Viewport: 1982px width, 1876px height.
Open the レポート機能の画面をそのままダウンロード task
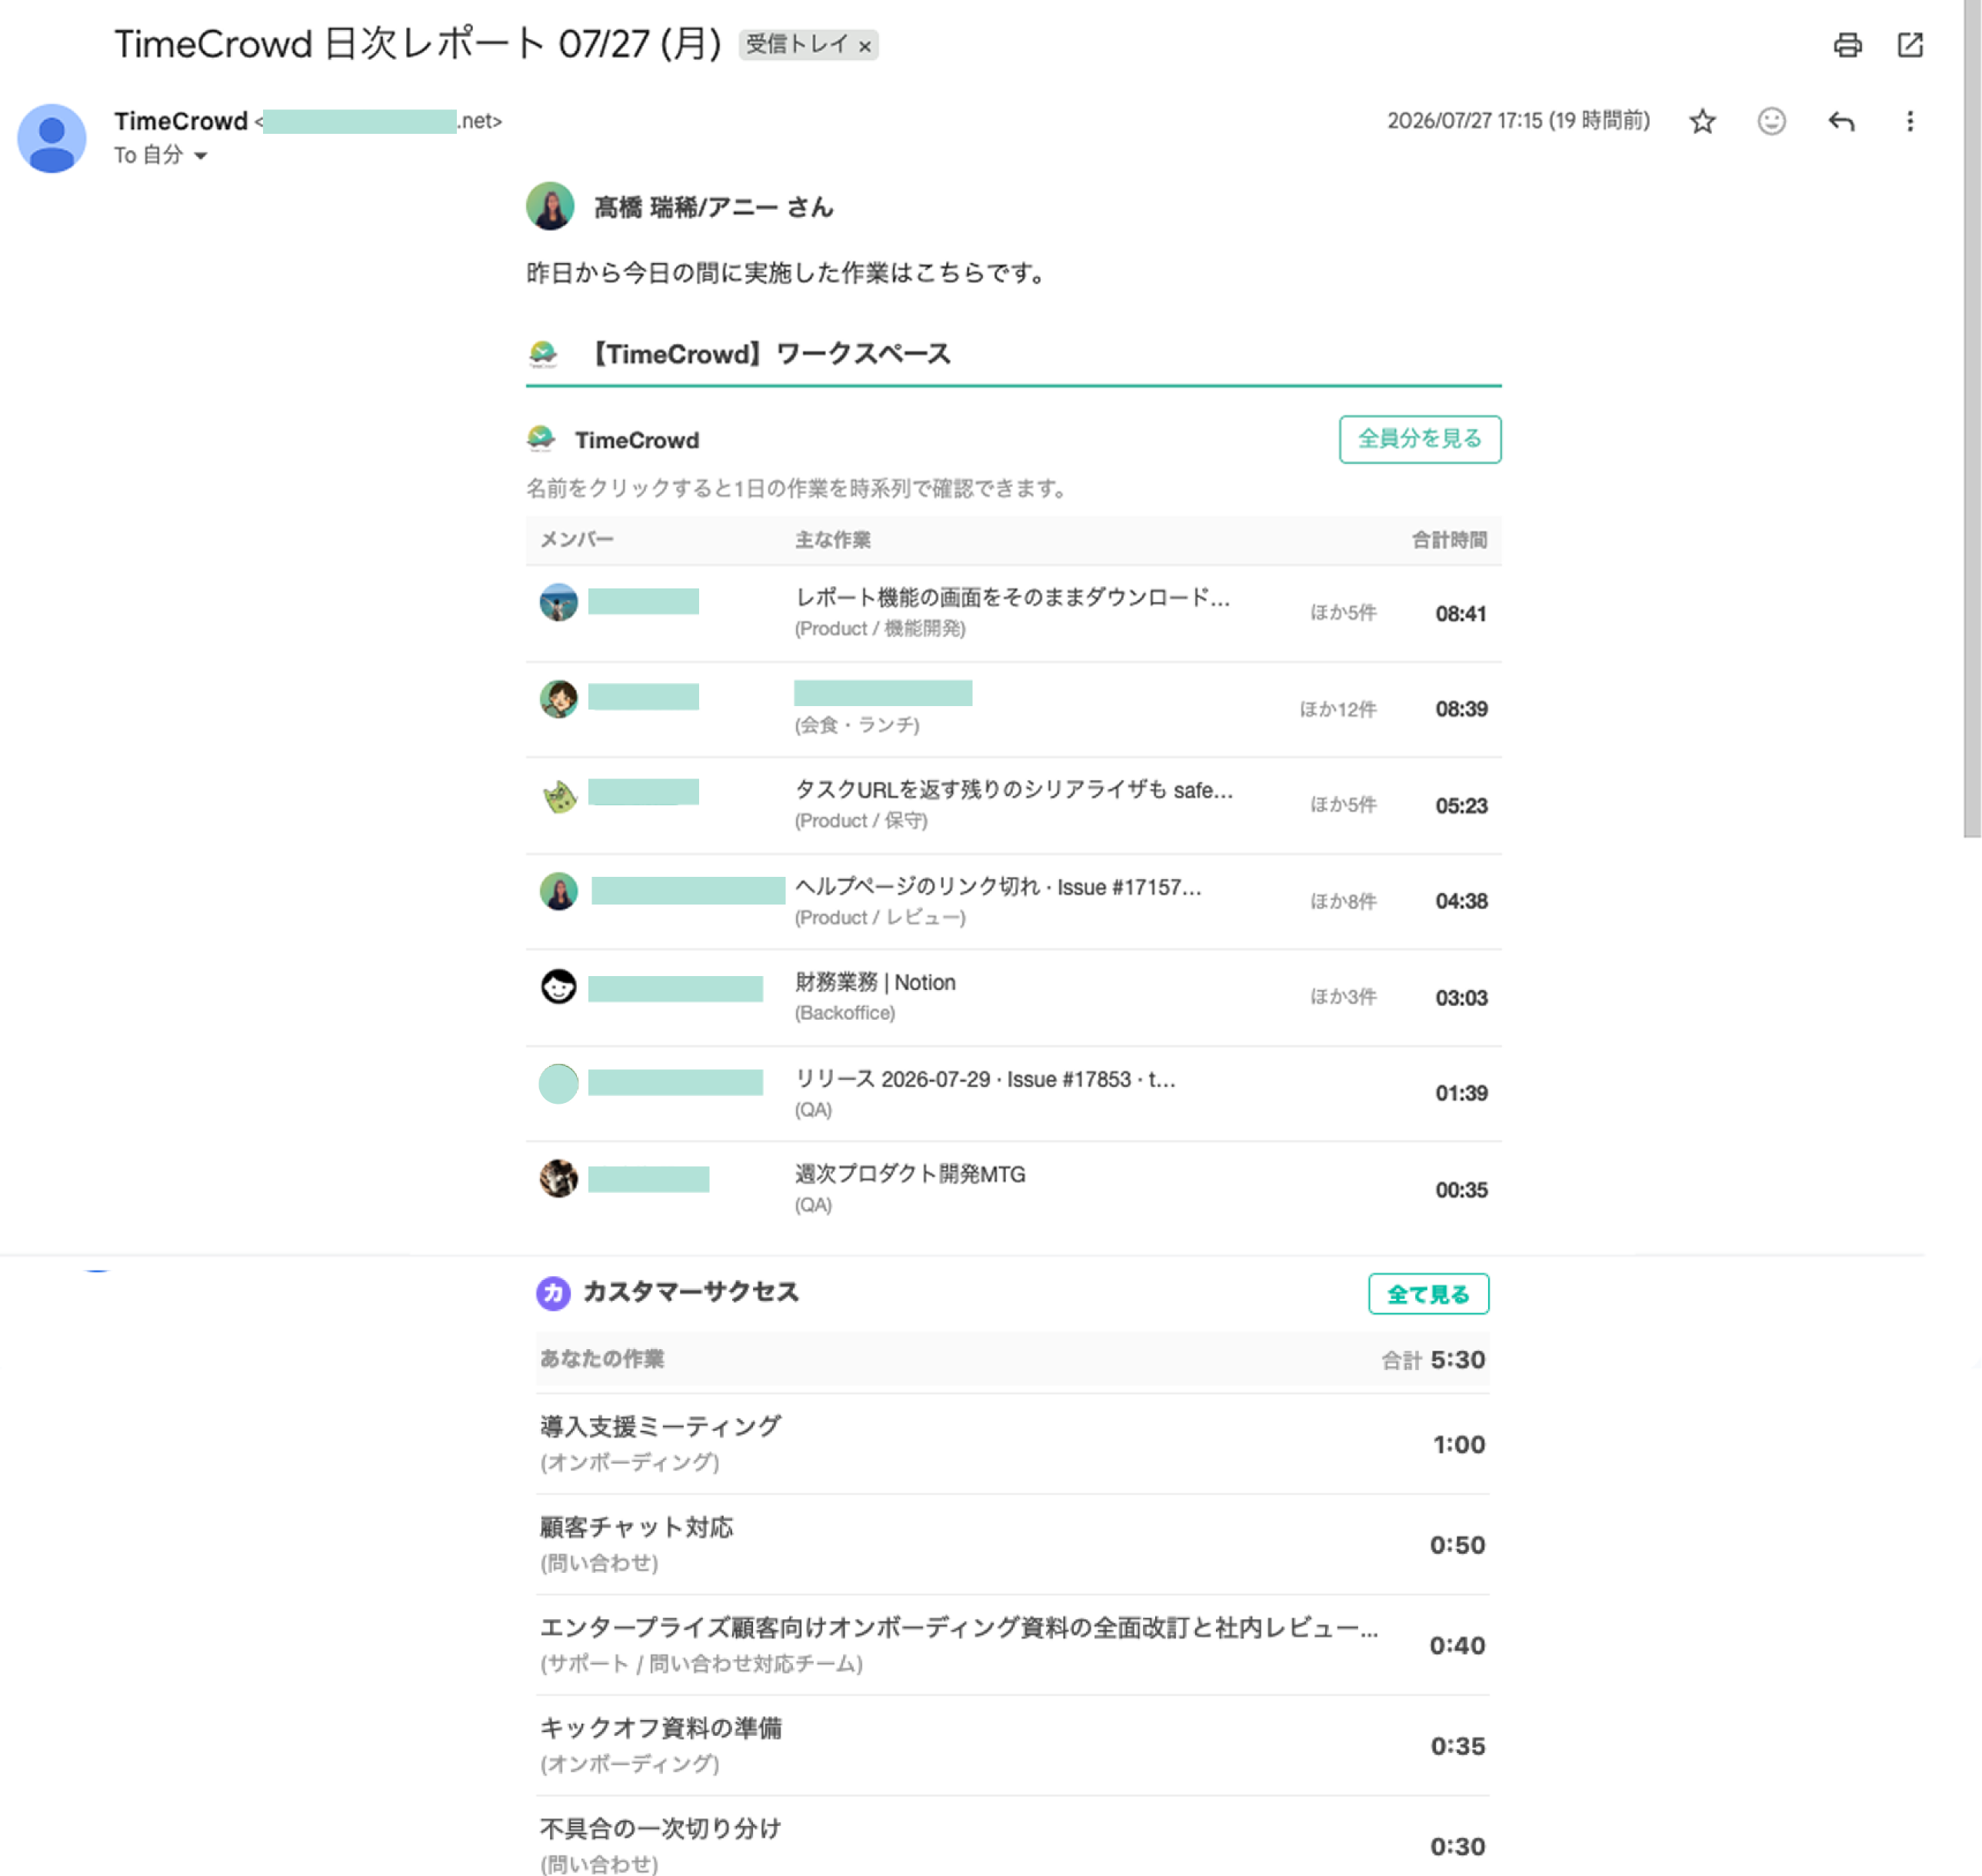coord(1012,598)
